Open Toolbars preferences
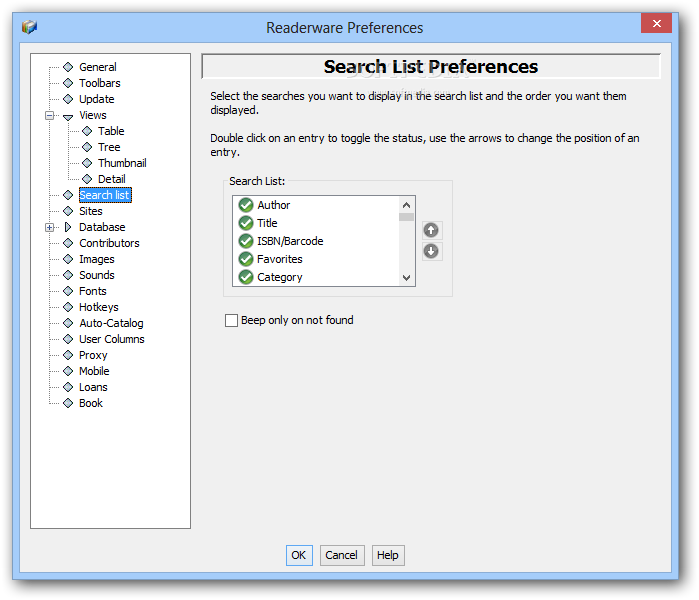This screenshot has height=600, width=699. 100,83
